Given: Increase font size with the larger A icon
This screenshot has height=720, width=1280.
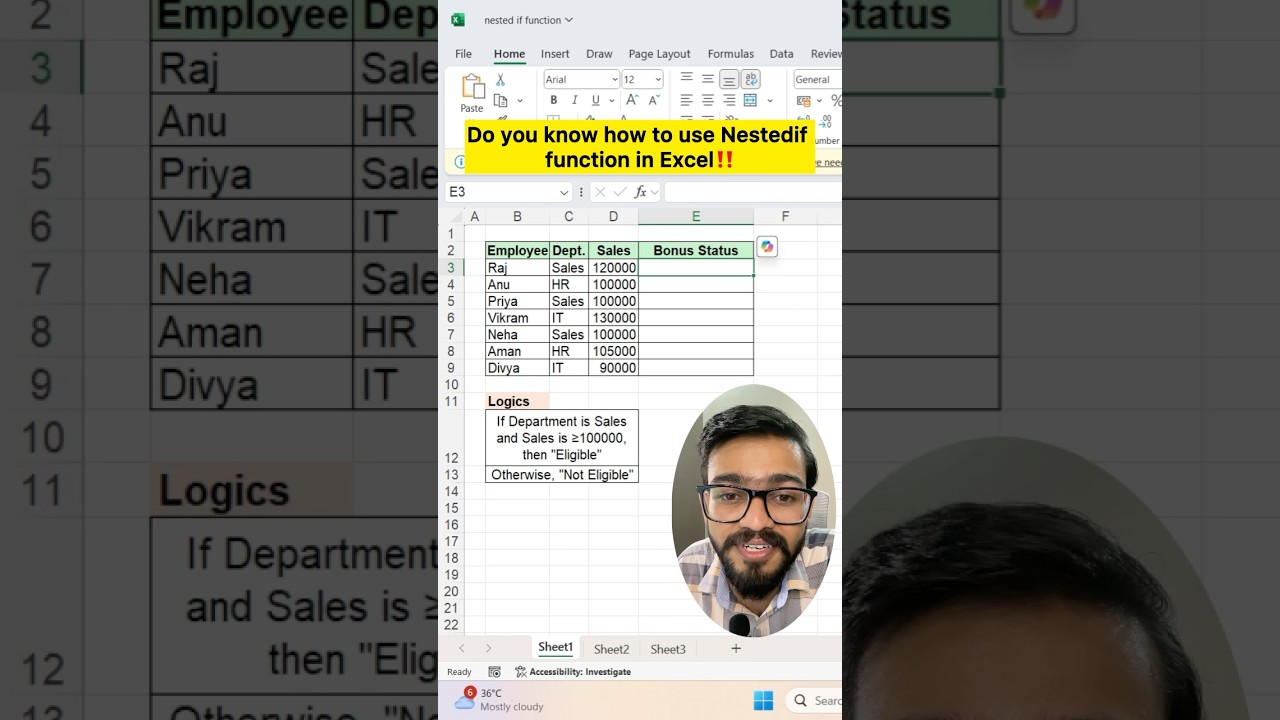Looking at the screenshot, I should (x=632, y=100).
